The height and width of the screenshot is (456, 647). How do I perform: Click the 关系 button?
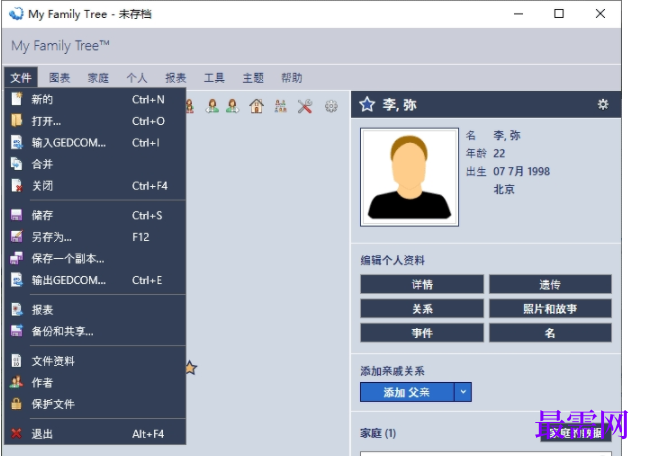[422, 308]
